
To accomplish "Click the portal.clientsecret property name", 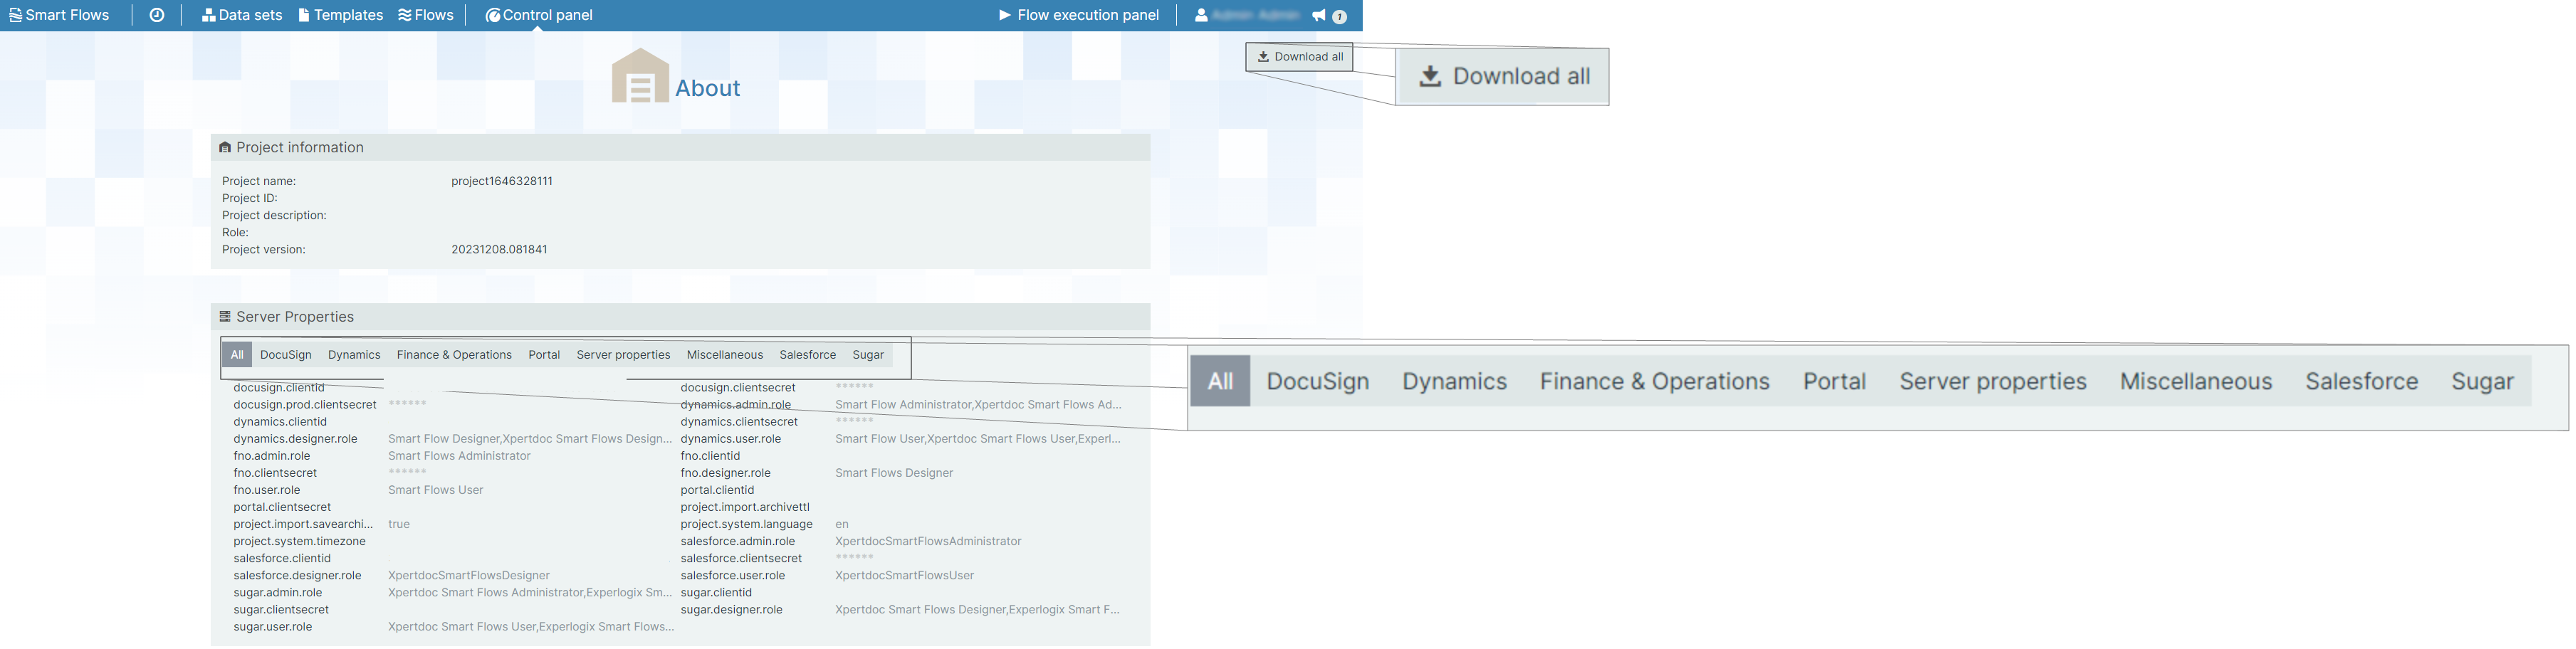I will click(282, 507).
